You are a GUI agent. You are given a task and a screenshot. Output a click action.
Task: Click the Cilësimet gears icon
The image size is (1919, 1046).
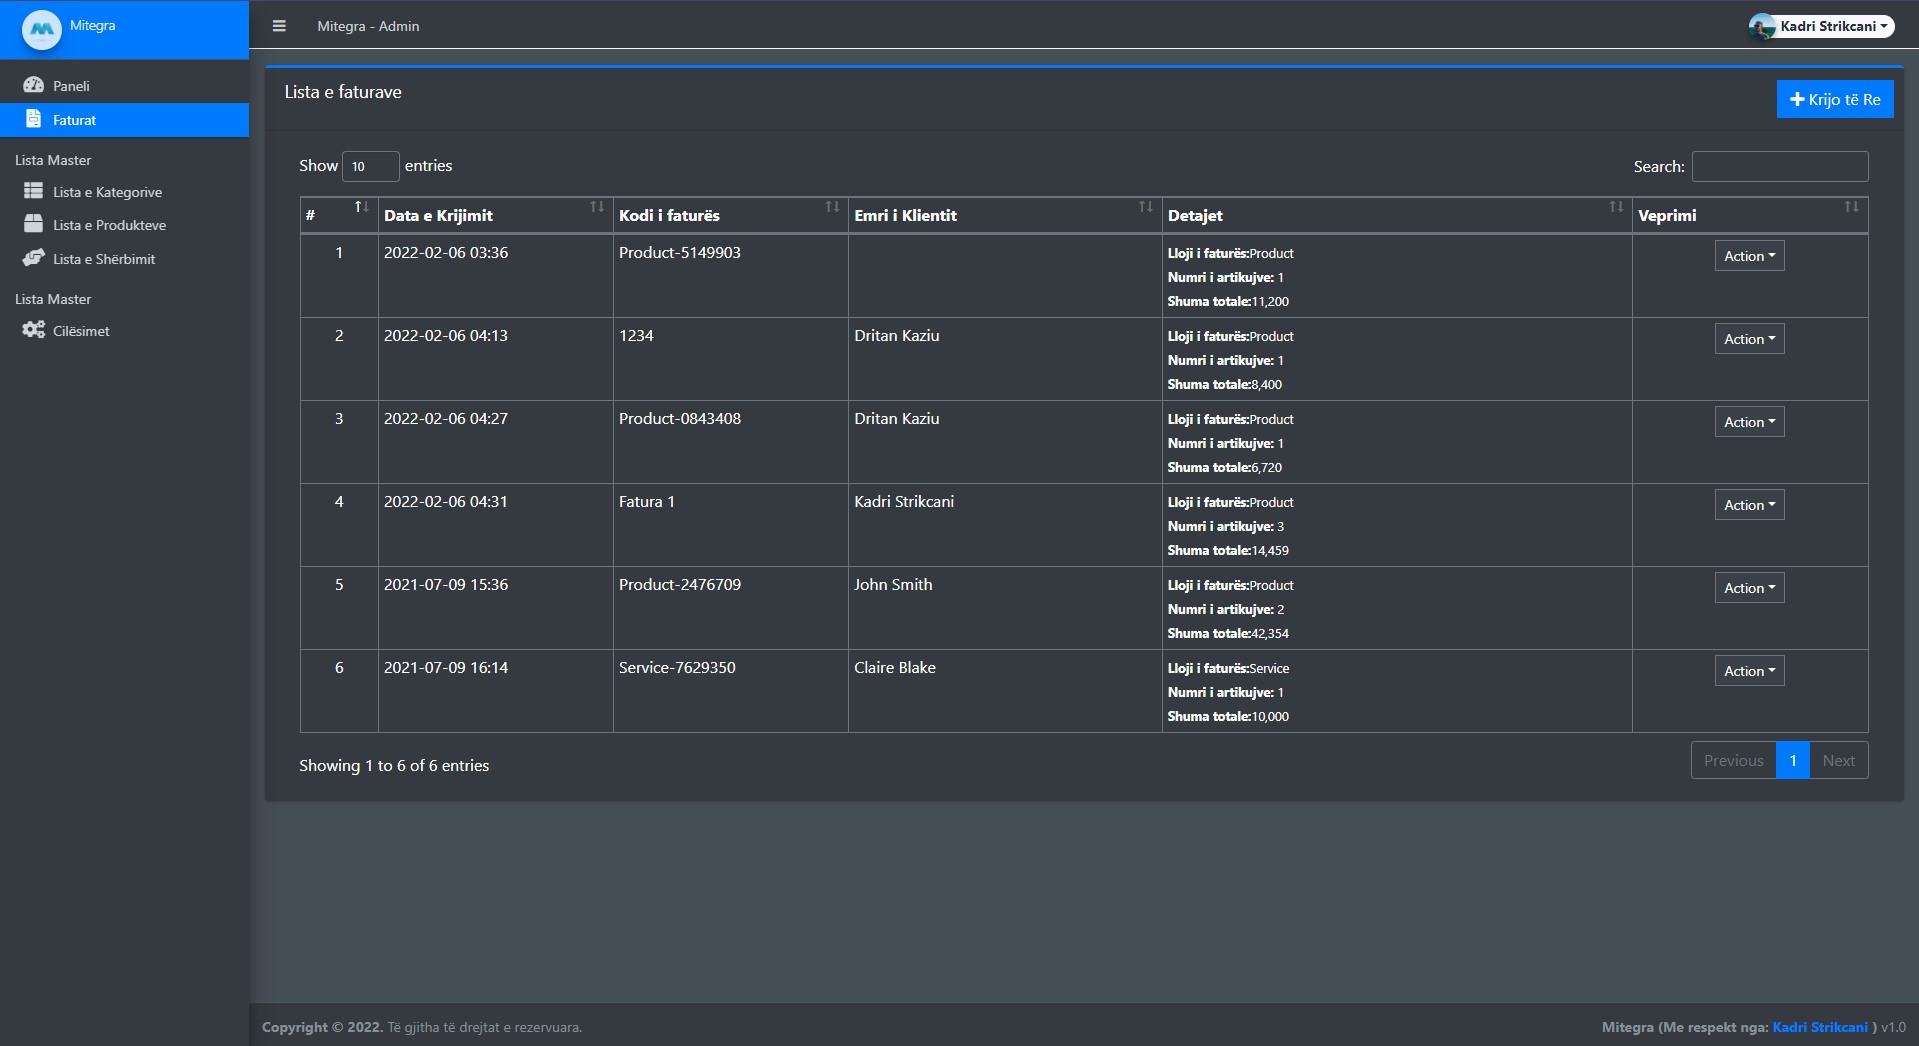point(33,330)
